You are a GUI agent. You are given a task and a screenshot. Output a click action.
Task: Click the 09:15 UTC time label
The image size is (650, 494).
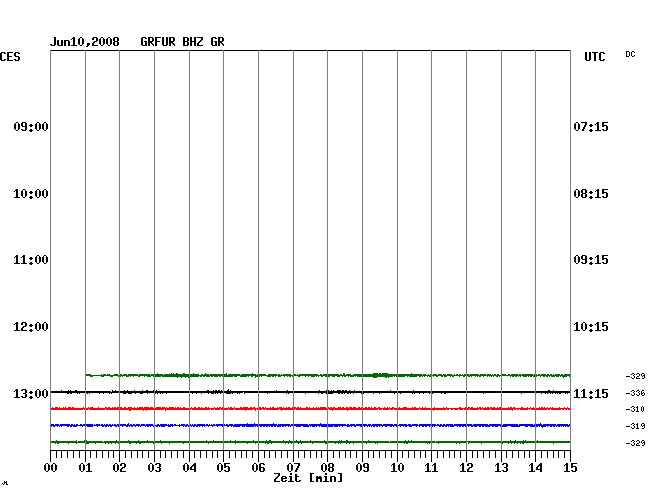591,260
